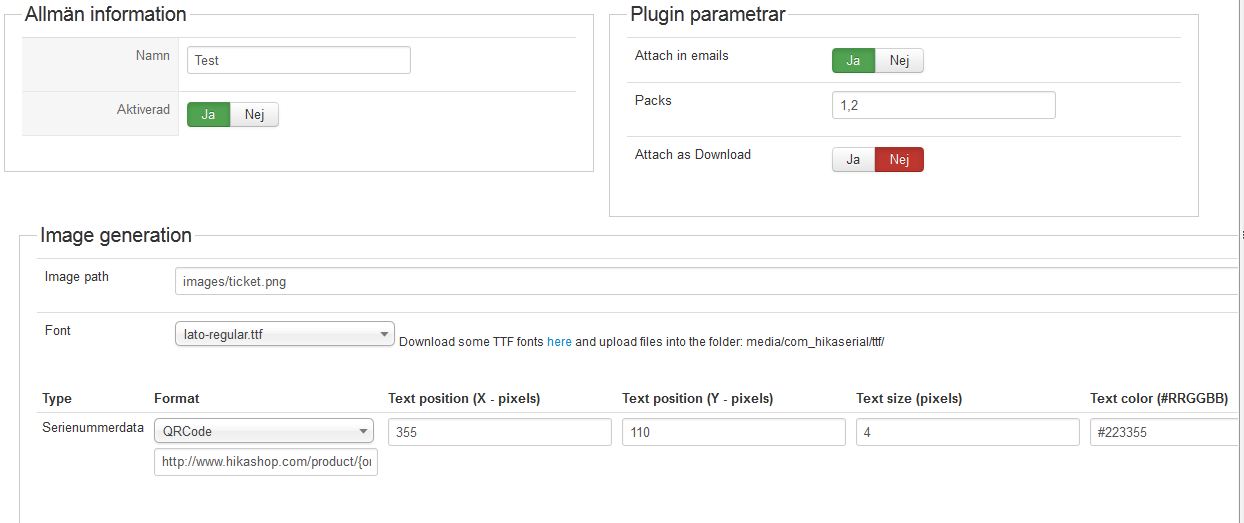This screenshot has width=1244, height=523.
Task: Enable Attach in emails with Ja
Action: click(854, 61)
